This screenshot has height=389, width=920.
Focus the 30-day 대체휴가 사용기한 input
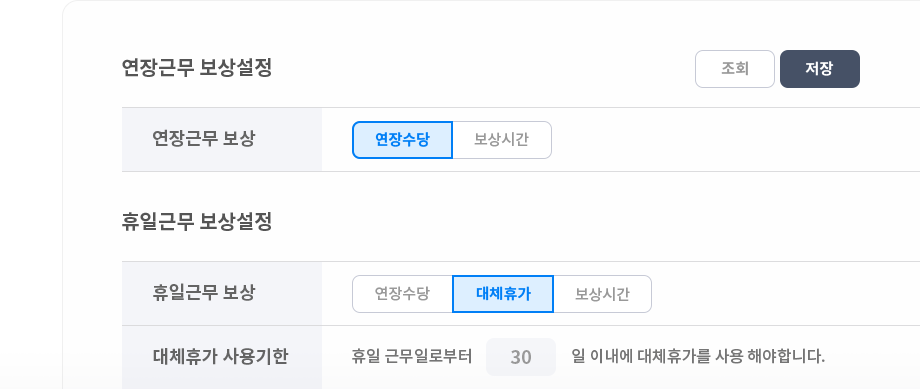pos(520,357)
